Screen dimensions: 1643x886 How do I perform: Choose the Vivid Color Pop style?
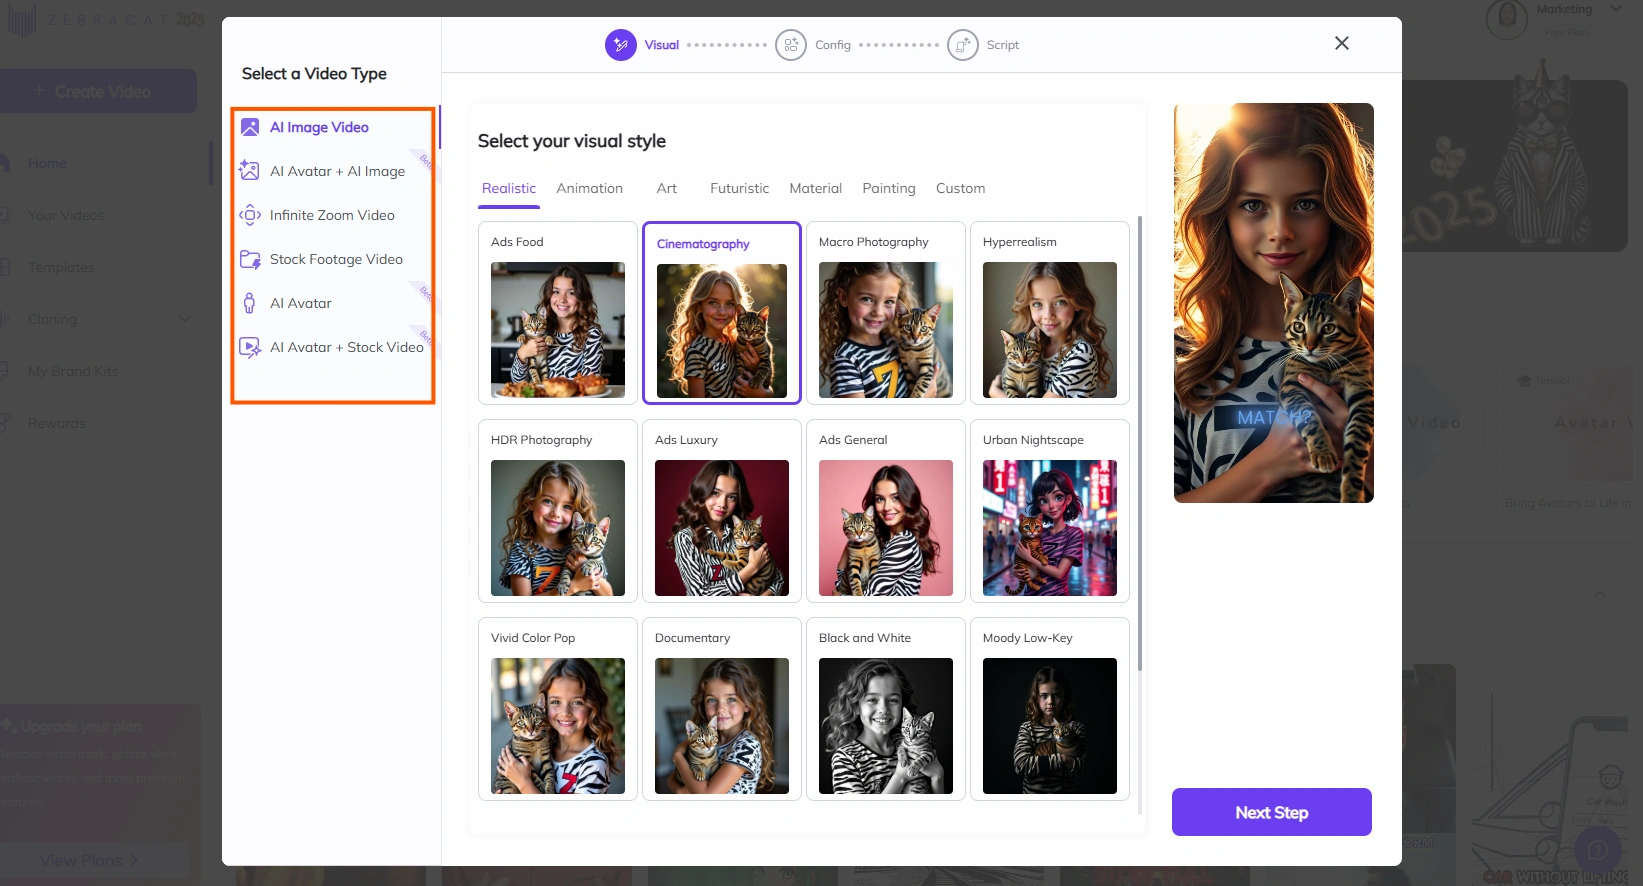click(558, 709)
